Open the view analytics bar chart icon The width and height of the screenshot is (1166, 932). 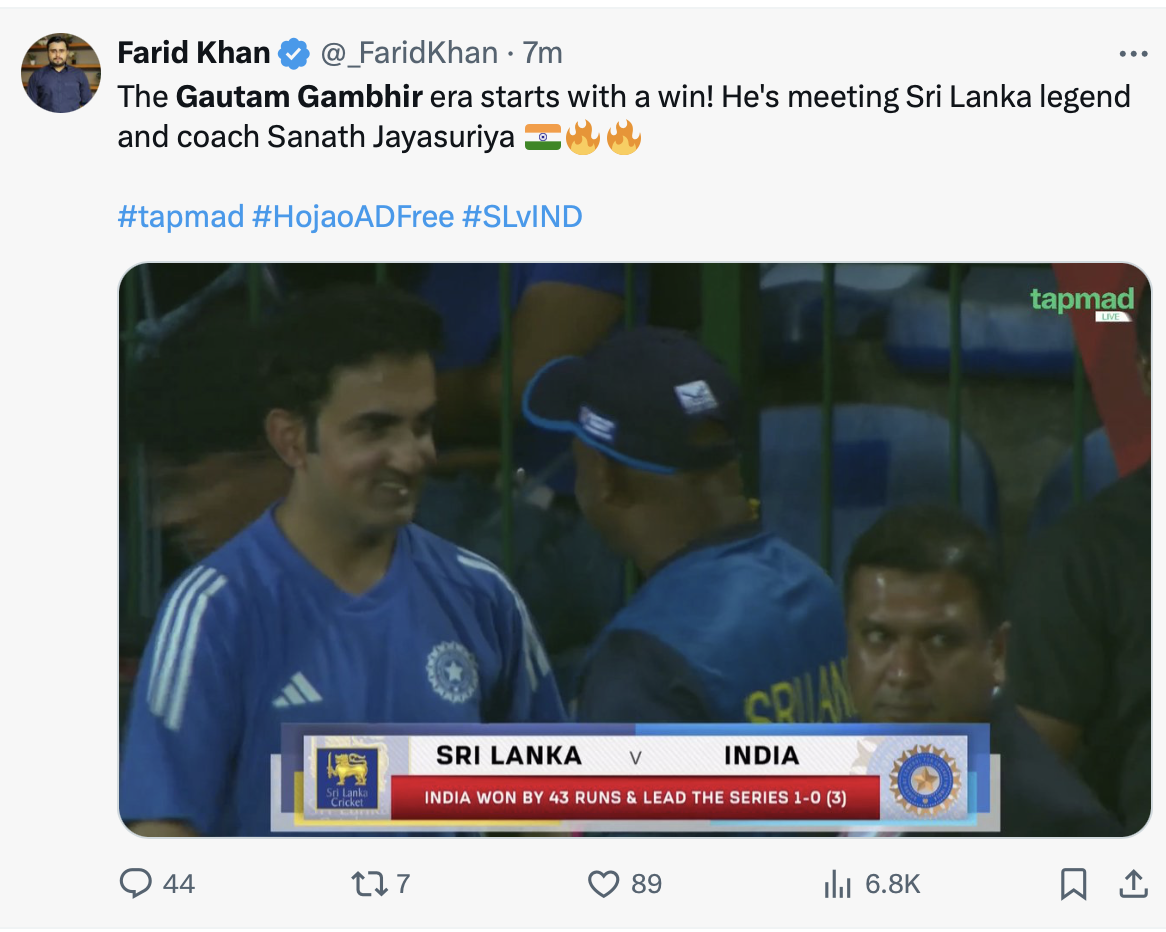(x=836, y=883)
